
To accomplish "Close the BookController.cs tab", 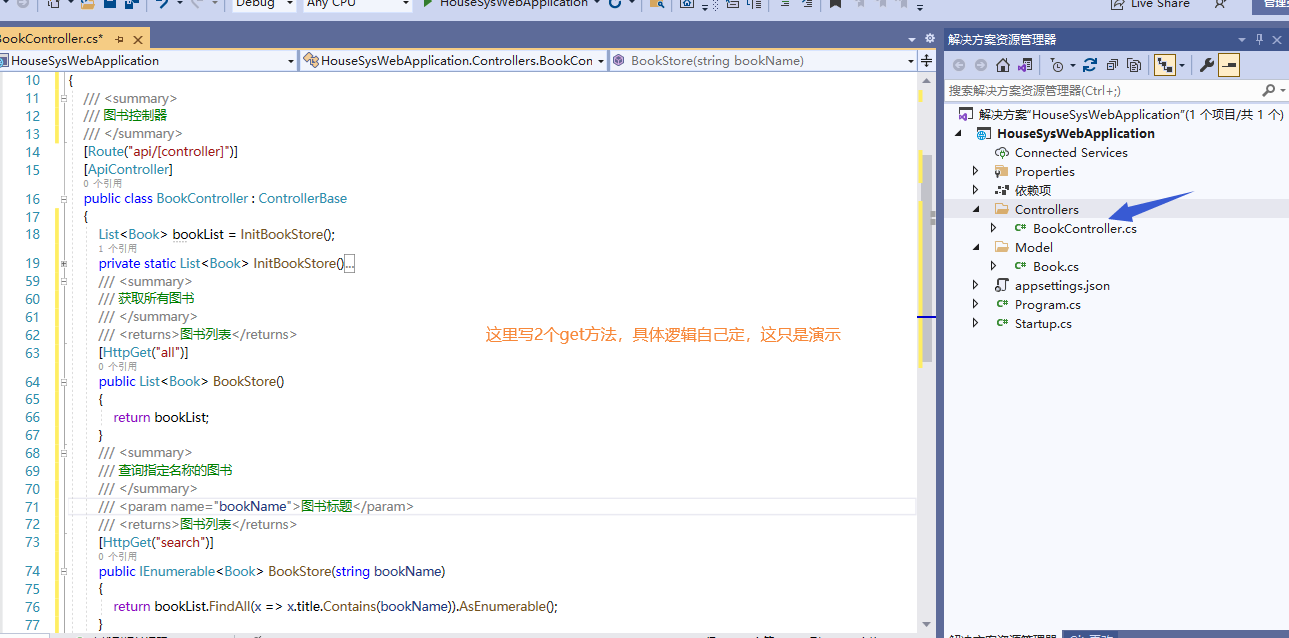I will coord(136,39).
